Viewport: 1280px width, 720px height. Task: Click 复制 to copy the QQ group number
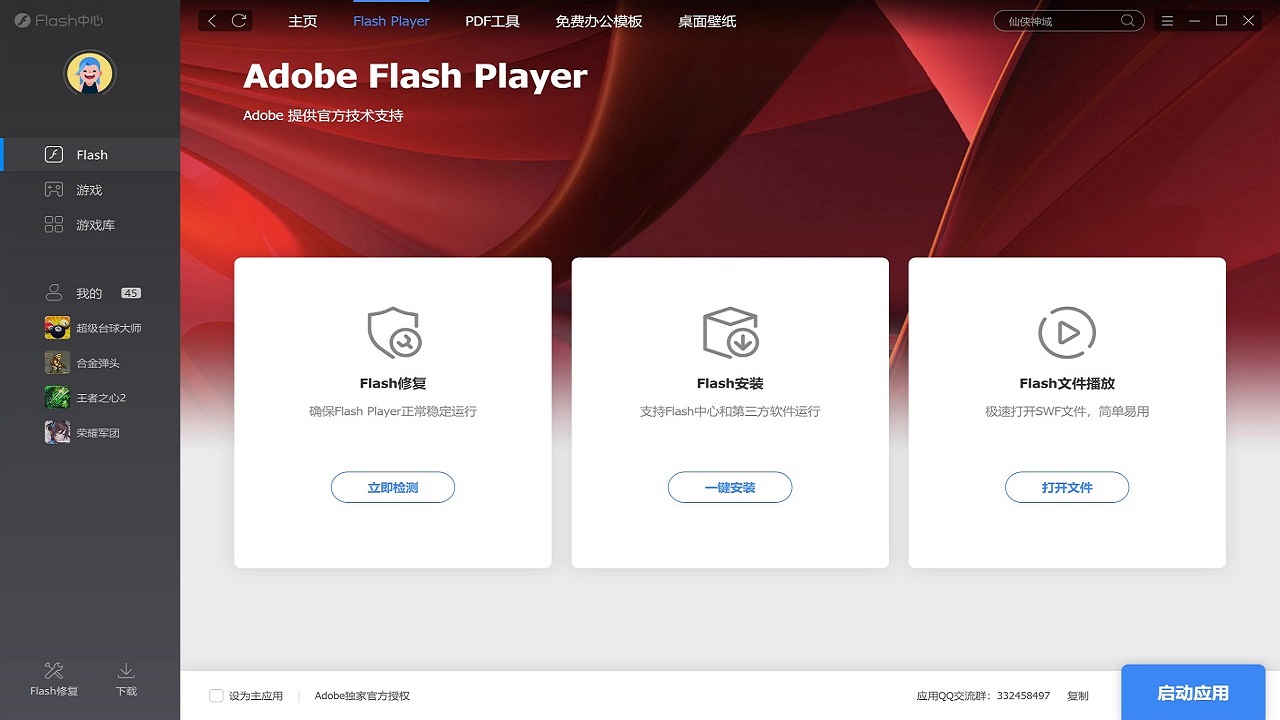1077,695
